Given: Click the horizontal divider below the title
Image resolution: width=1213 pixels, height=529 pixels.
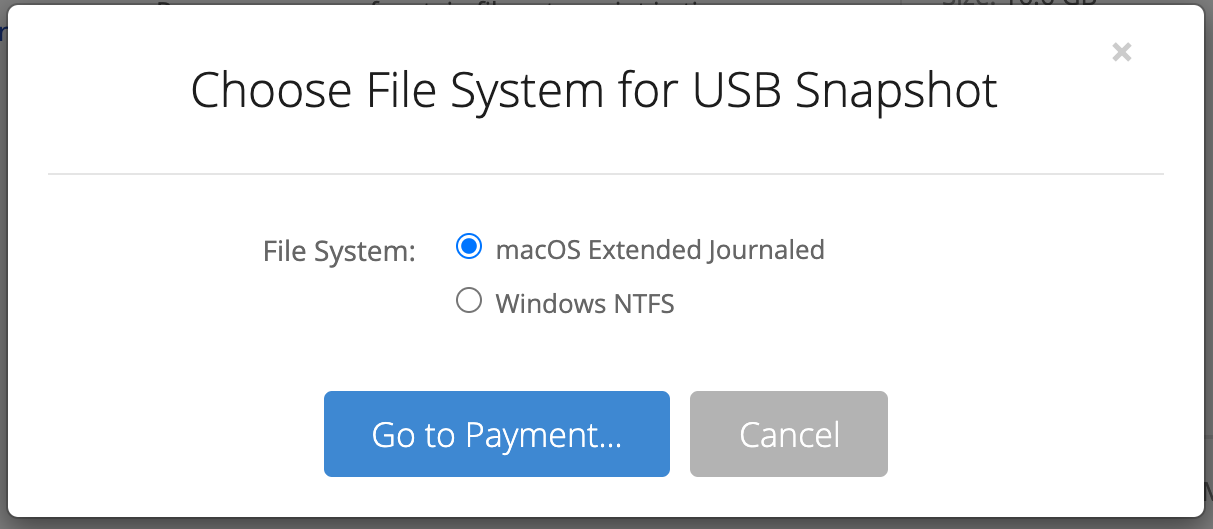Looking at the screenshot, I should (606, 175).
